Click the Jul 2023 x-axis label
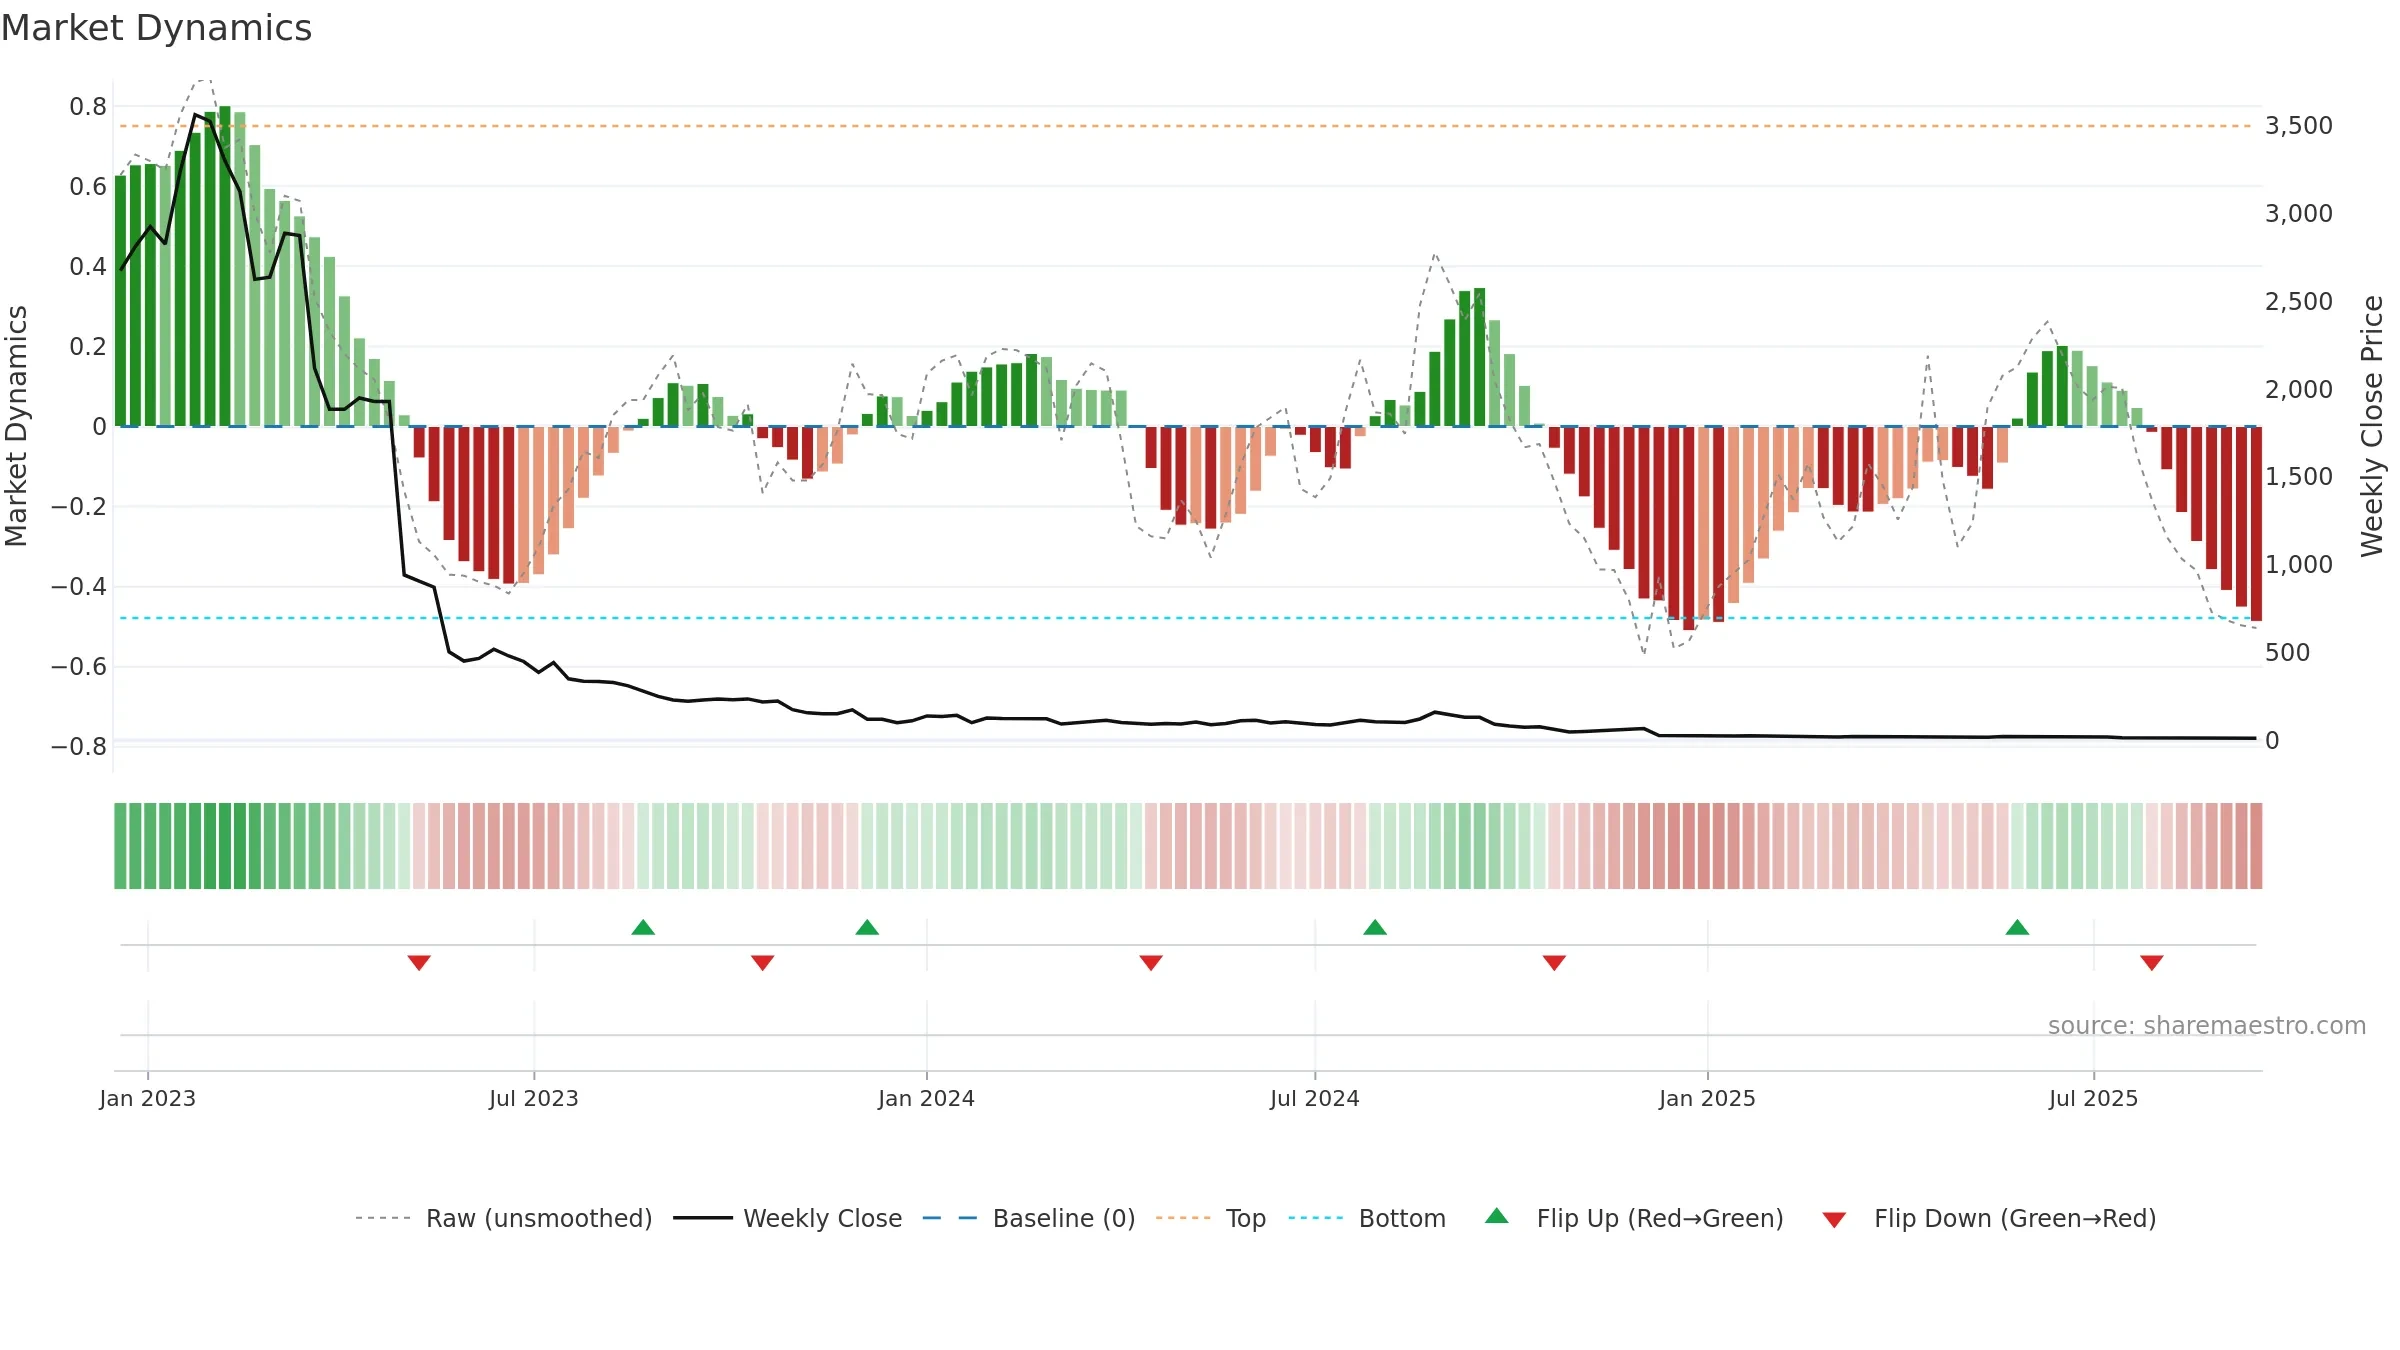 (x=534, y=1098)
